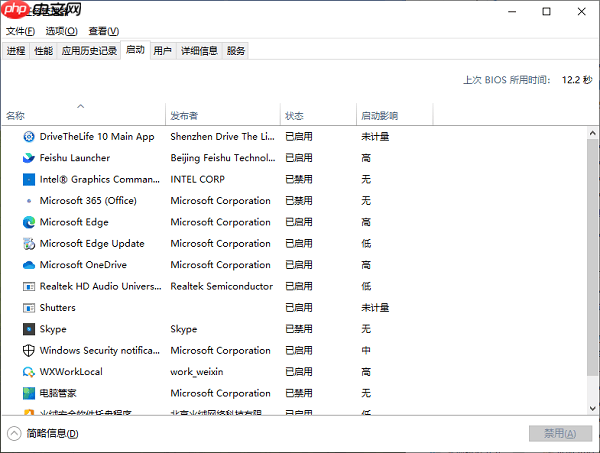The image size is (600, 453).
Task: Click the scrollbar down arrow
Action: [592, 408]
